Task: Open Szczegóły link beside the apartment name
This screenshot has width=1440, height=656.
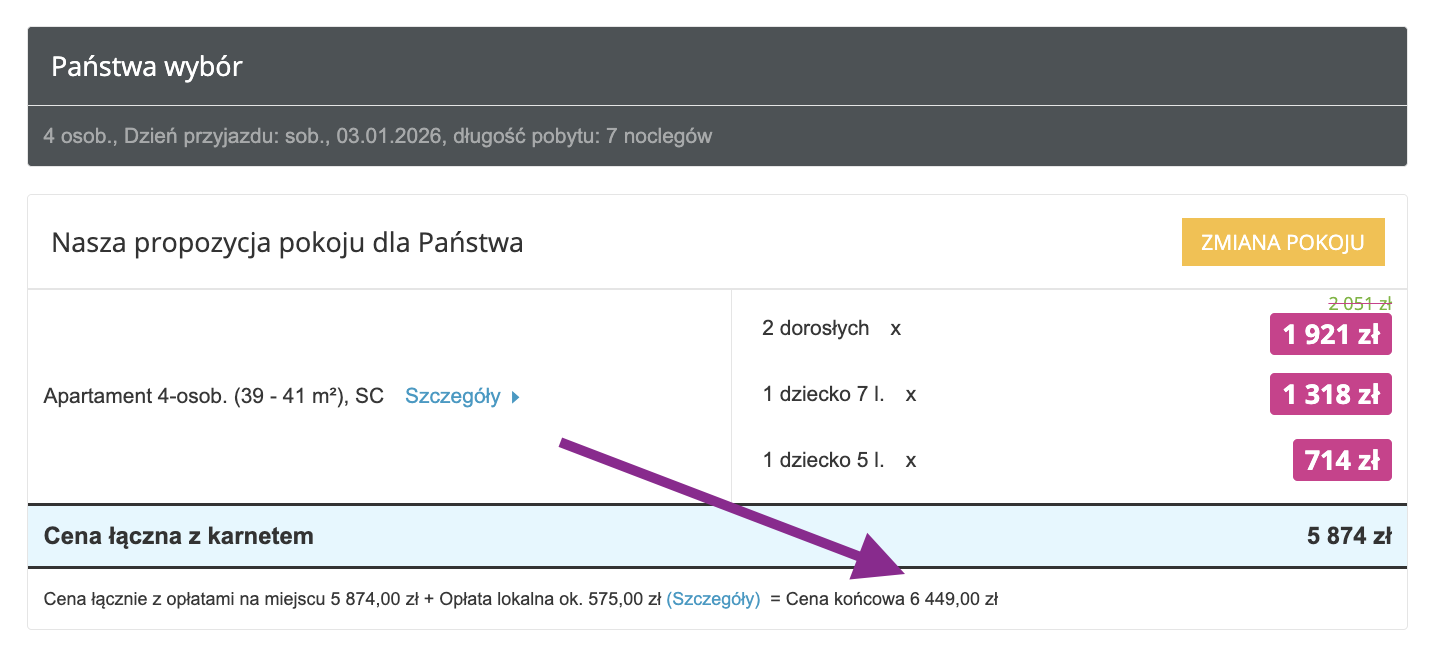Action: 452,396
